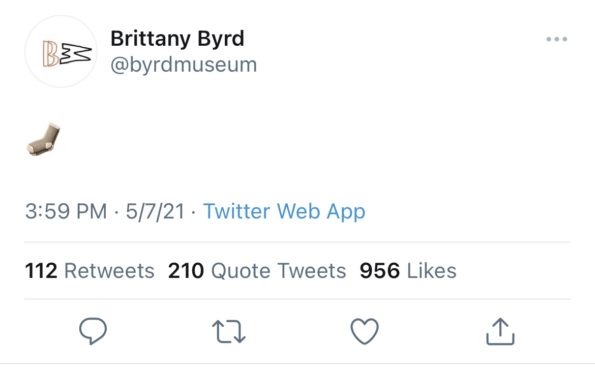The width and height of the screenshot is (595, 375).
Task: Open the three-dot more options menu
Action: (557, 39)
